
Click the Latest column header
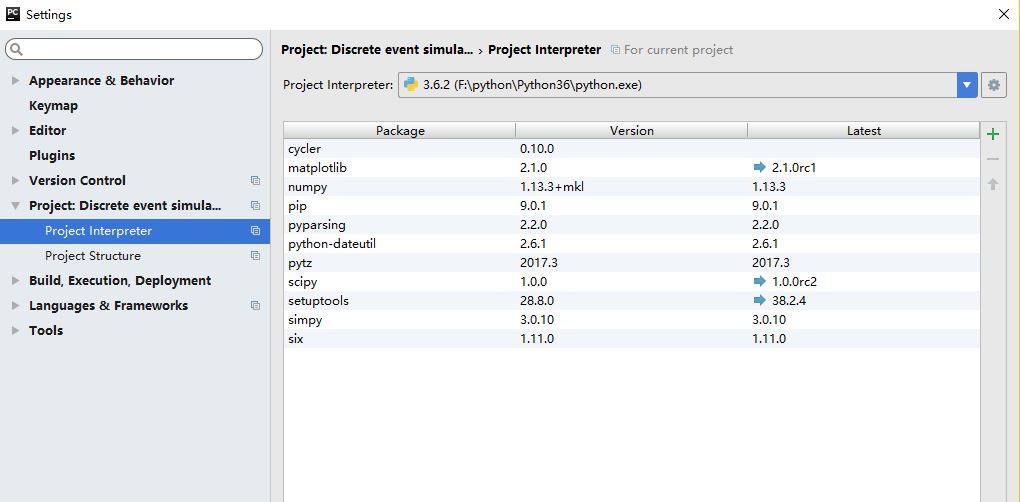[863, 131]
